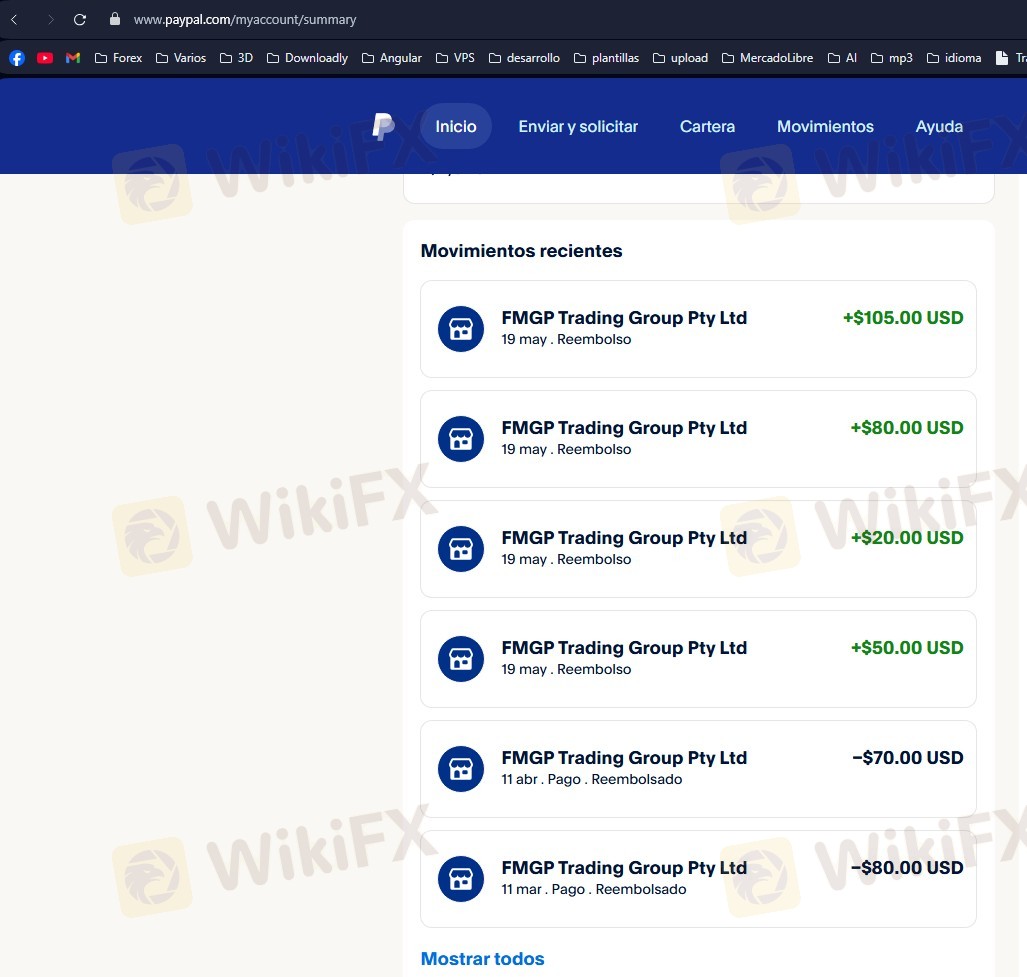Screen dimensions: 1027x977
Task: Click the +$105.00 USD amount
Action: coord(903,318)
